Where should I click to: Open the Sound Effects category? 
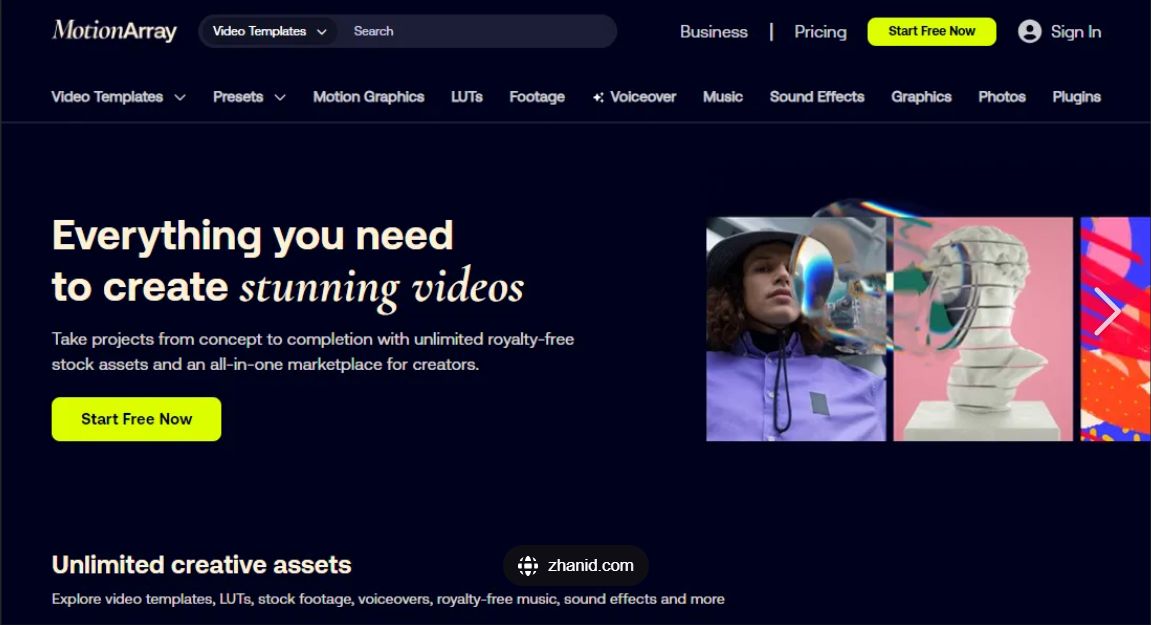817,97
